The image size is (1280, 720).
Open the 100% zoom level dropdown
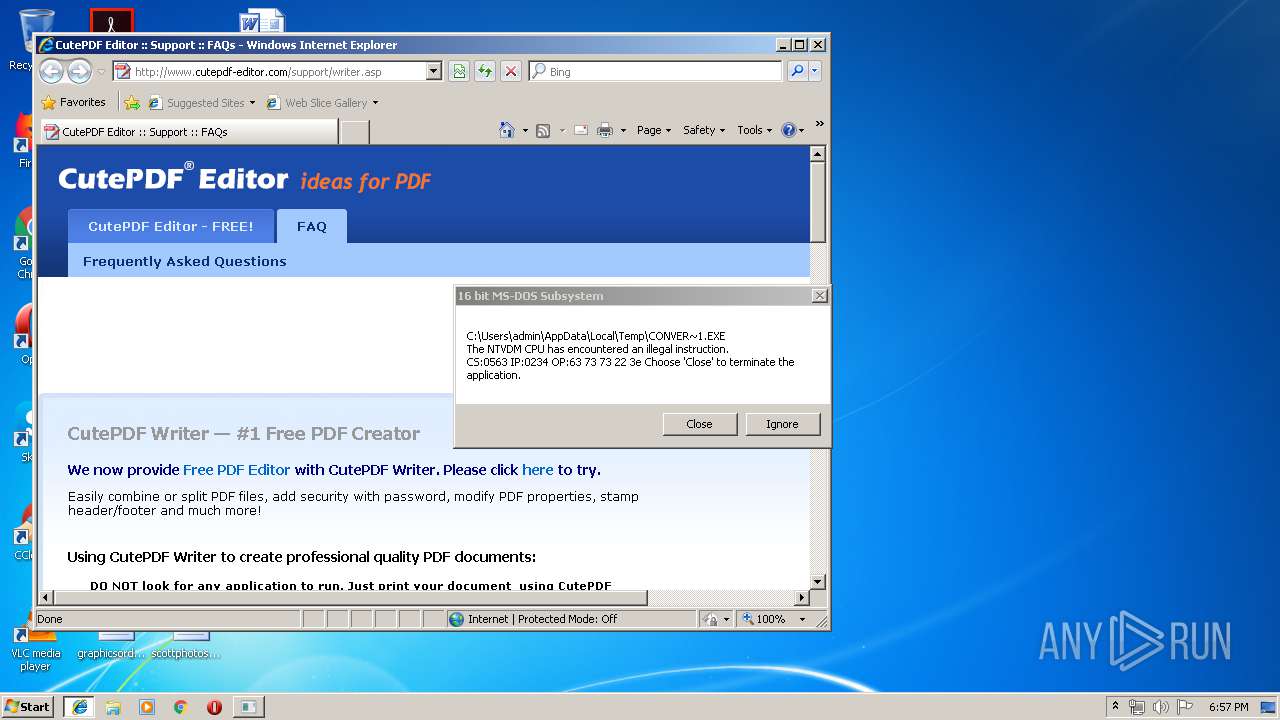click(x=802, y=619)
